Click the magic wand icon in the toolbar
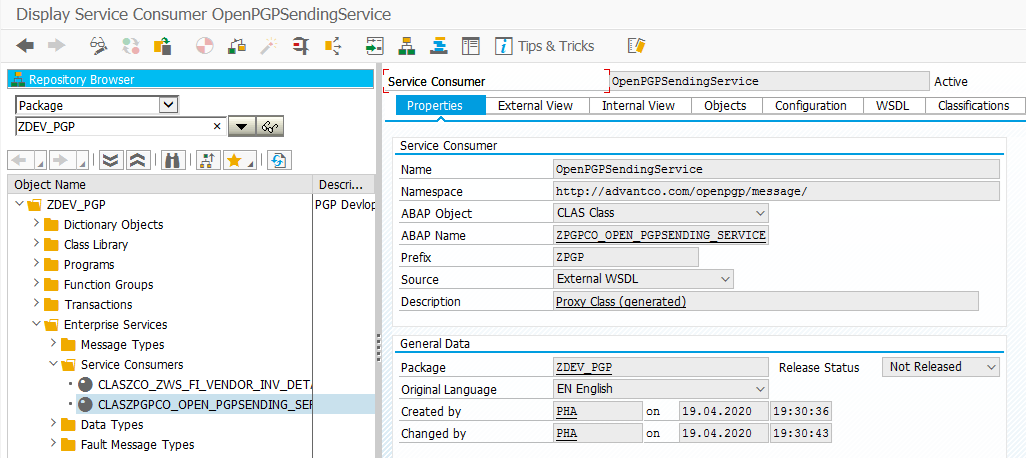 click(269, 46)
